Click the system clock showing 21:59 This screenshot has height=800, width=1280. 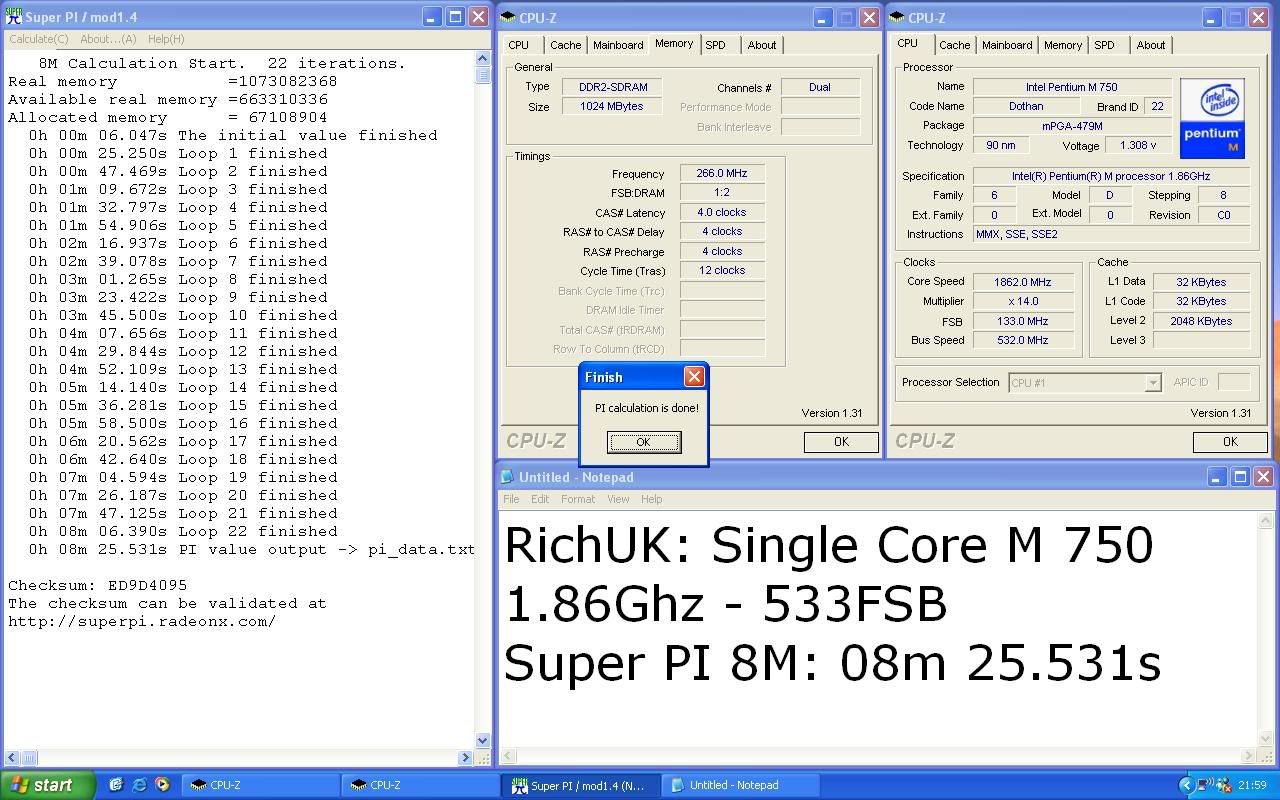1253,785
